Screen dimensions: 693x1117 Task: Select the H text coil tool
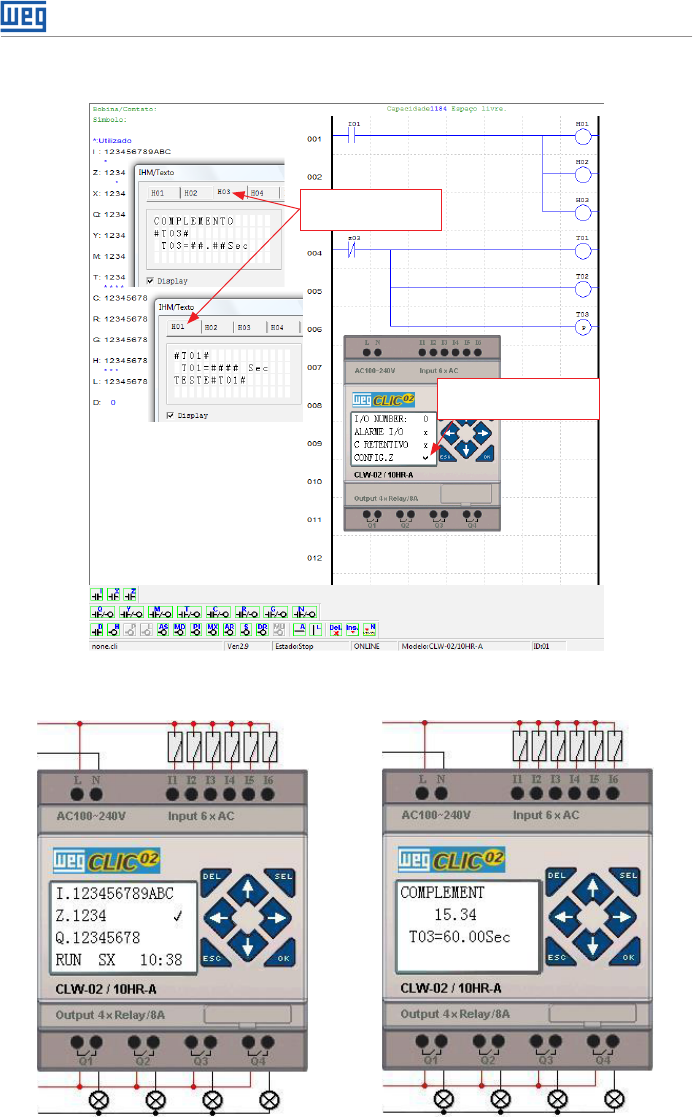click(x=113, y=630)
